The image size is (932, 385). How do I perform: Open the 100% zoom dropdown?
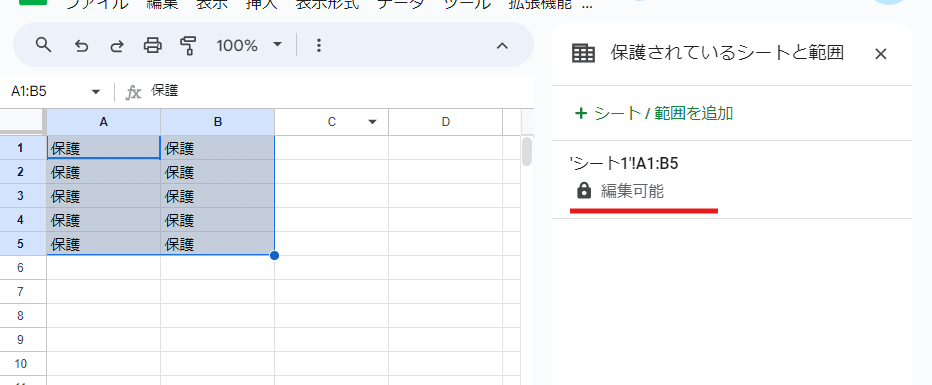click(277, 45)
